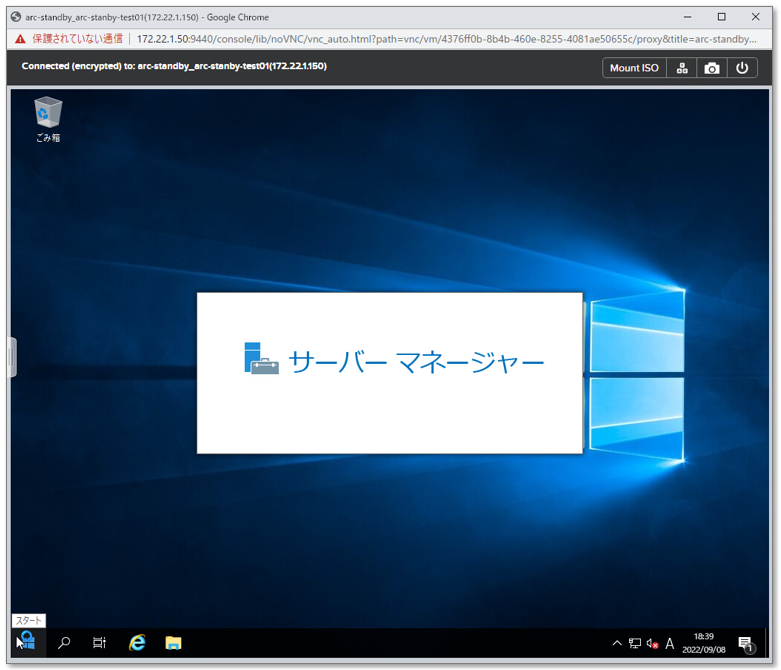781x670 pixels.
Task: Open the Windows Start button
Action: point(27,642)
